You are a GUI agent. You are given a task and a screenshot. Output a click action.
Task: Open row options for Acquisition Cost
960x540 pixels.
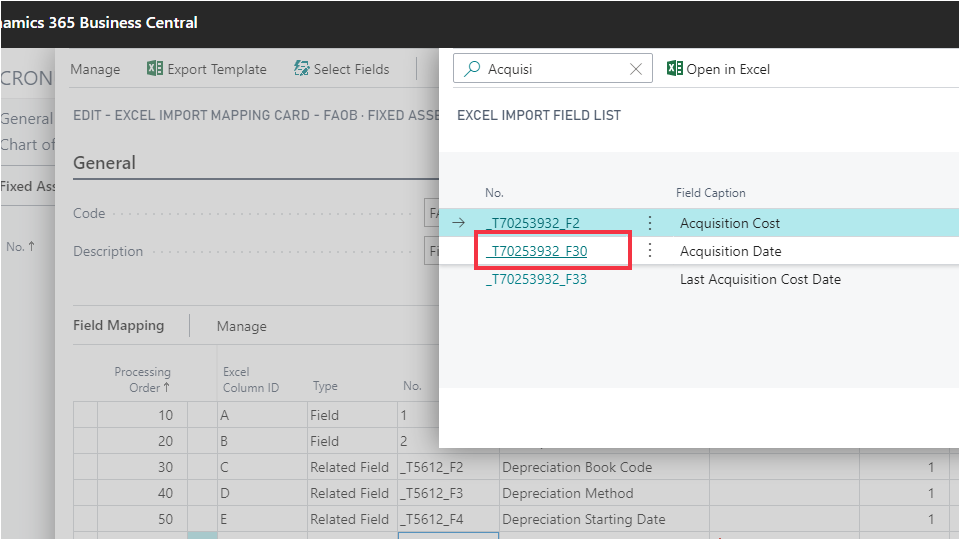tap(650, 223)
